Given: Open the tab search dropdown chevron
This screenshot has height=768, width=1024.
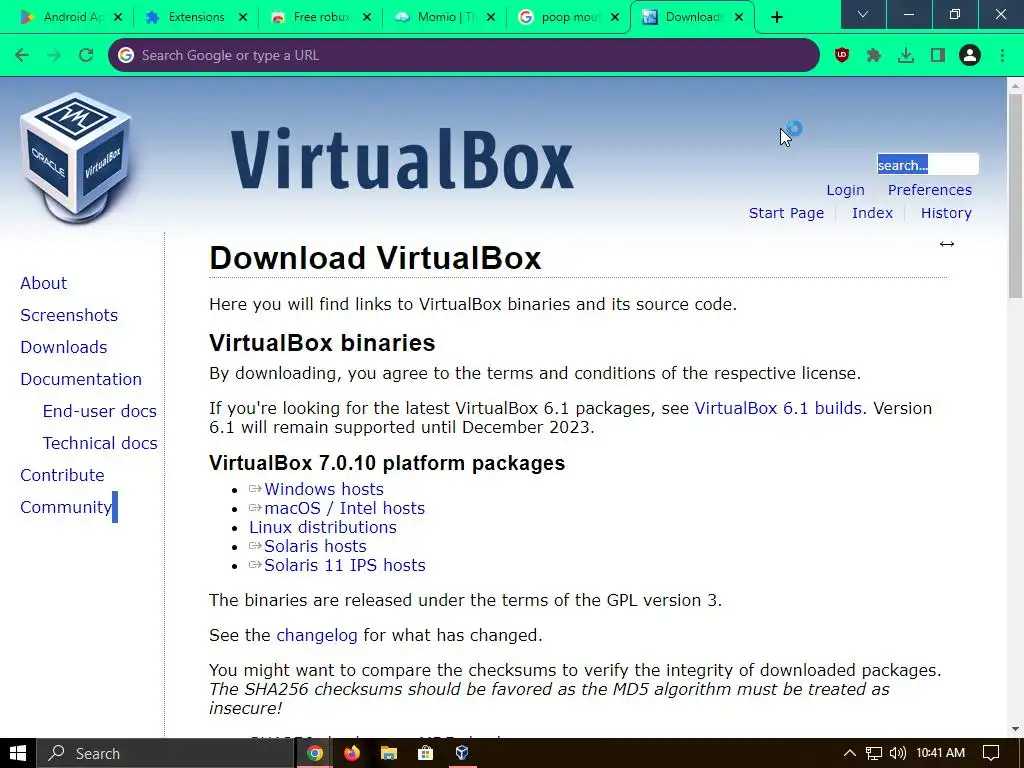Looking at the screenshot, I should pos(863,14).
